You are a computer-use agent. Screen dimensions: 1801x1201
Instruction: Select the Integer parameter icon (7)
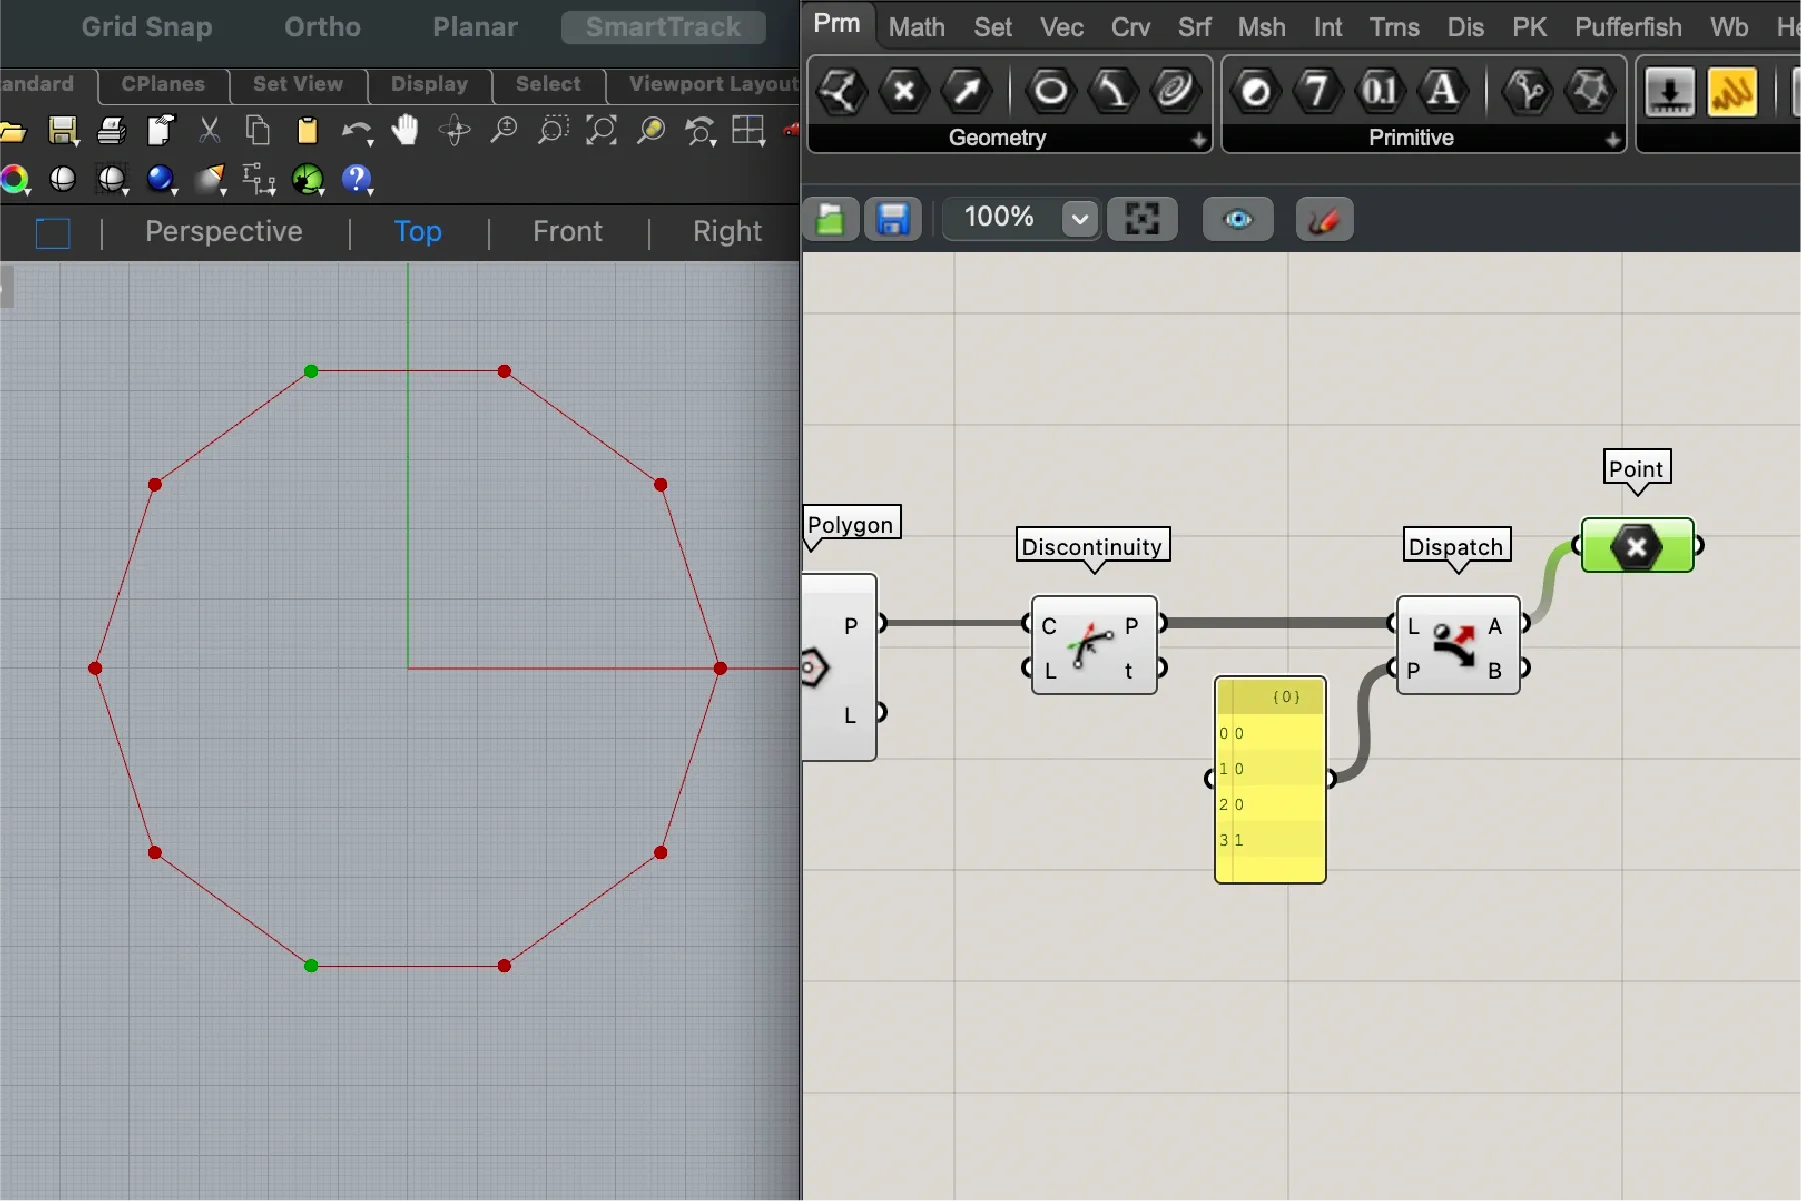point(1317,91)
